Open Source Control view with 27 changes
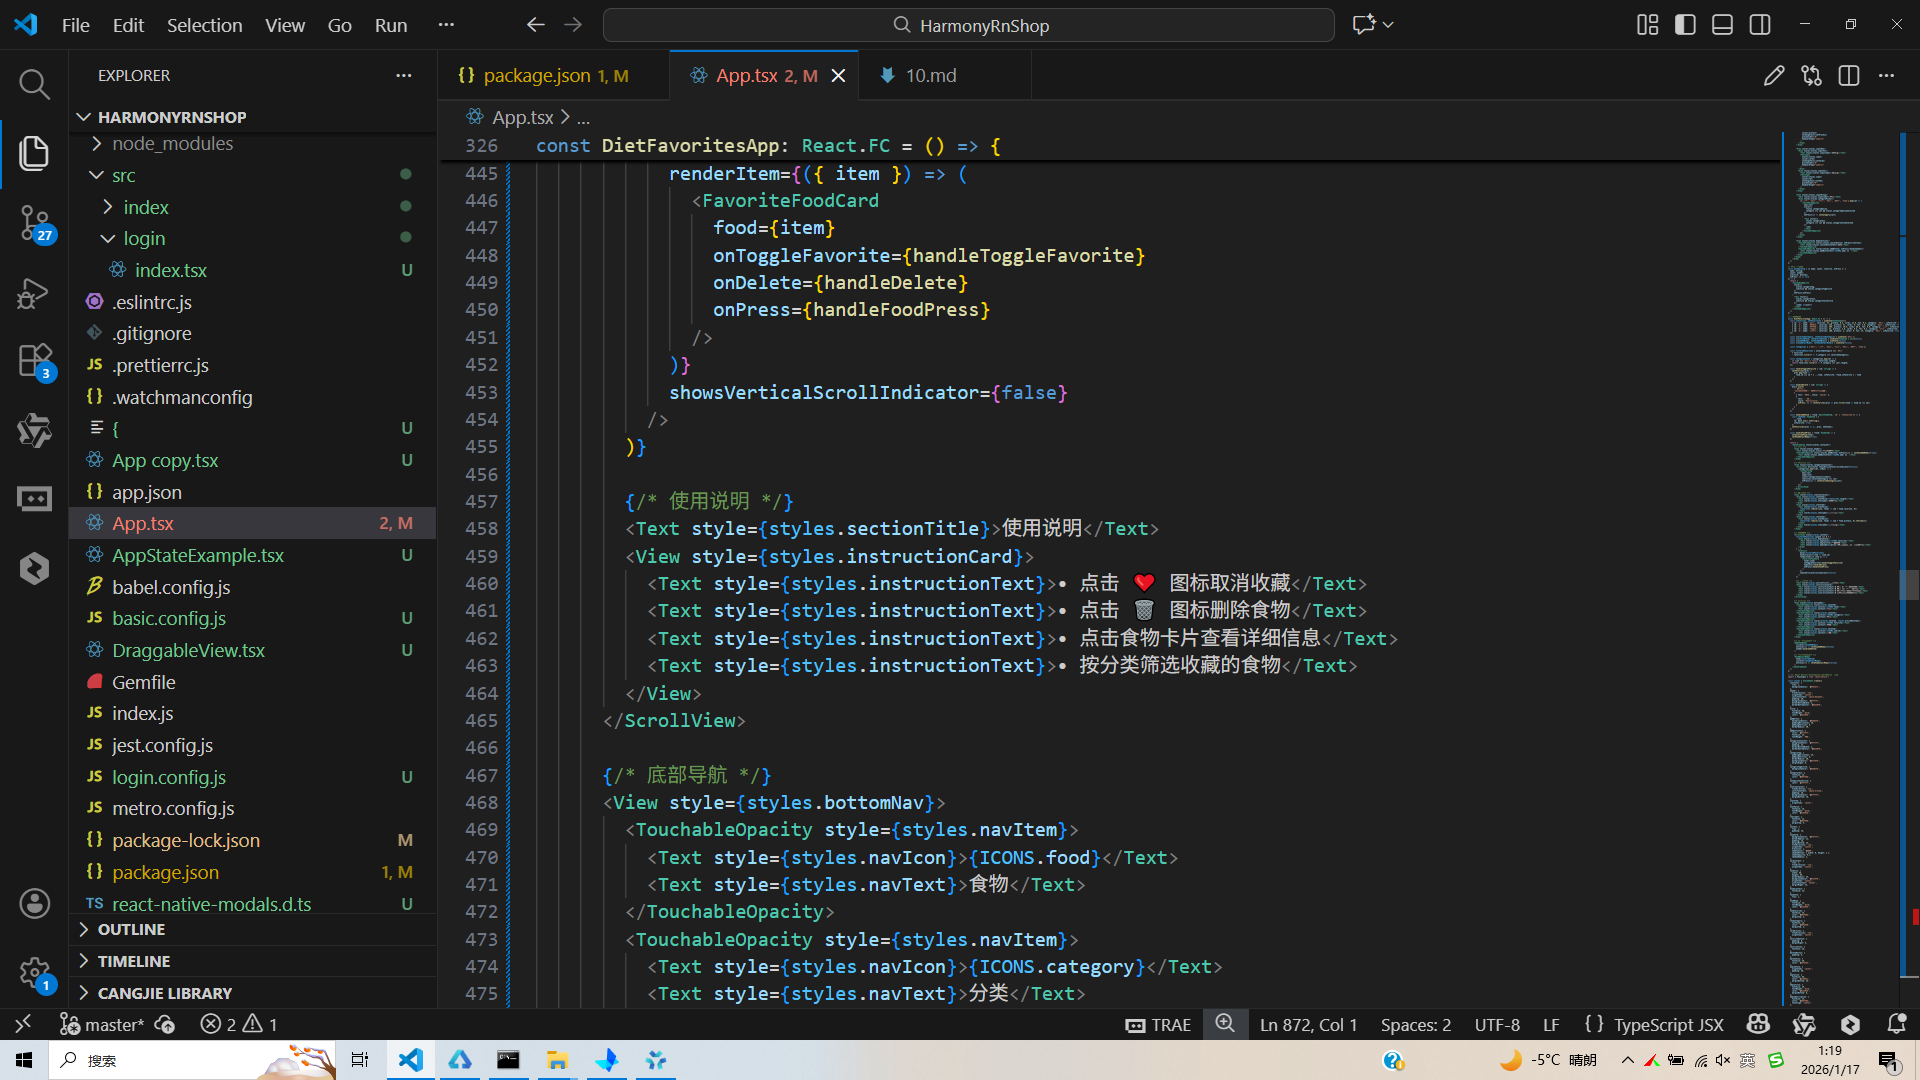This screenshot has height=1080, width=1920. tap(34, 222)
